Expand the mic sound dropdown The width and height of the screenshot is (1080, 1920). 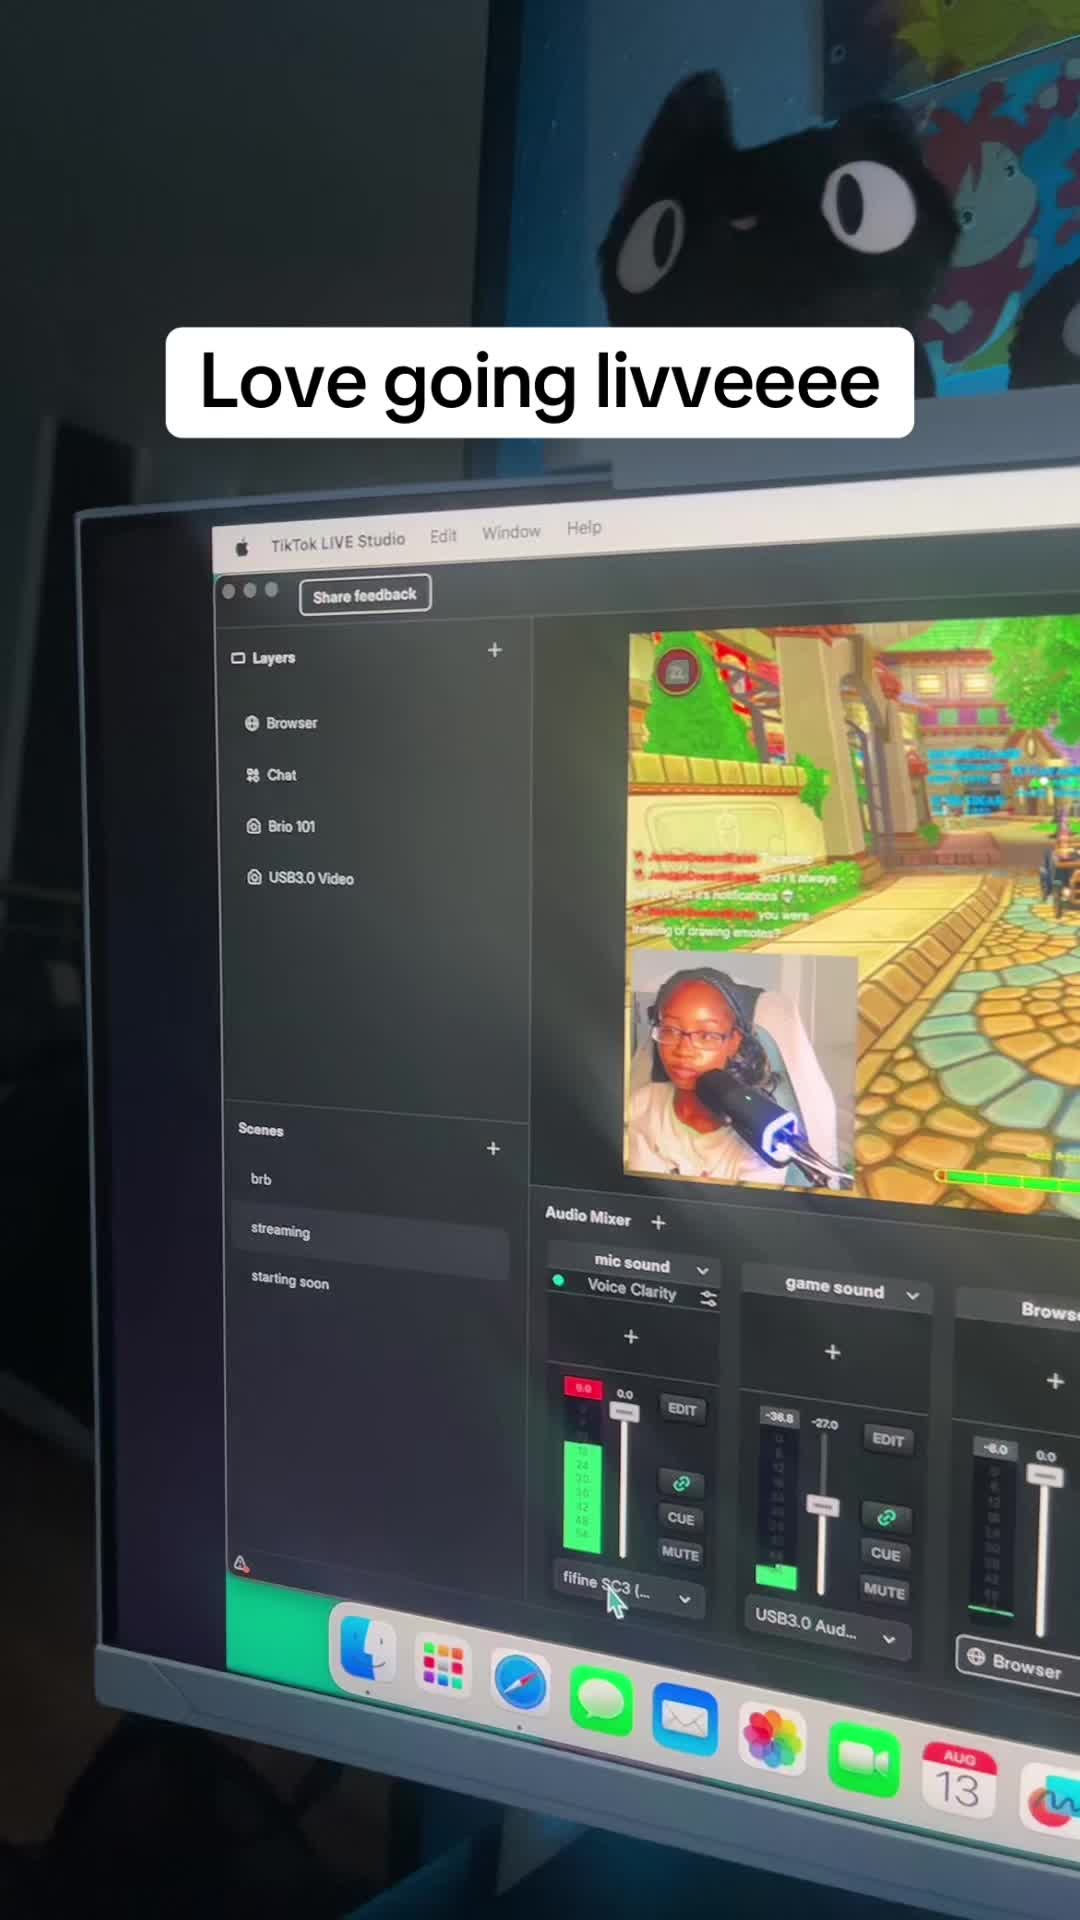703,1270
